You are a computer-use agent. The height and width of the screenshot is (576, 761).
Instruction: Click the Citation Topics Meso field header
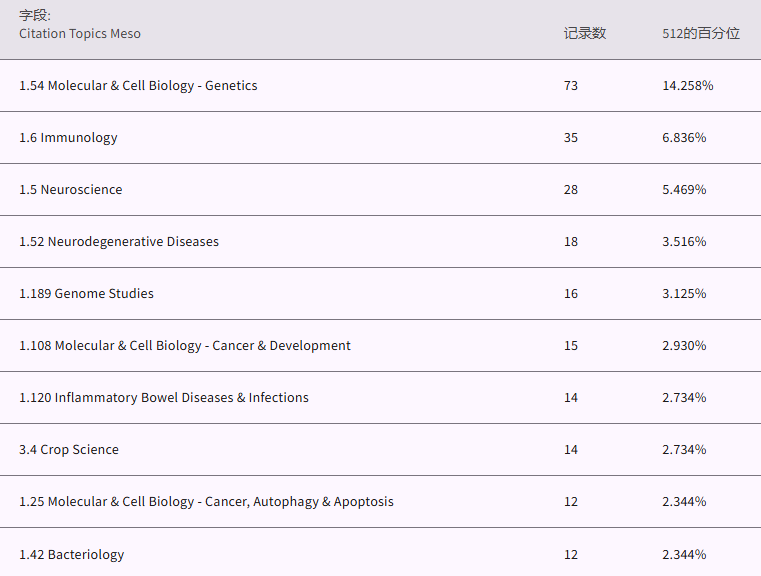pos(80,34)
